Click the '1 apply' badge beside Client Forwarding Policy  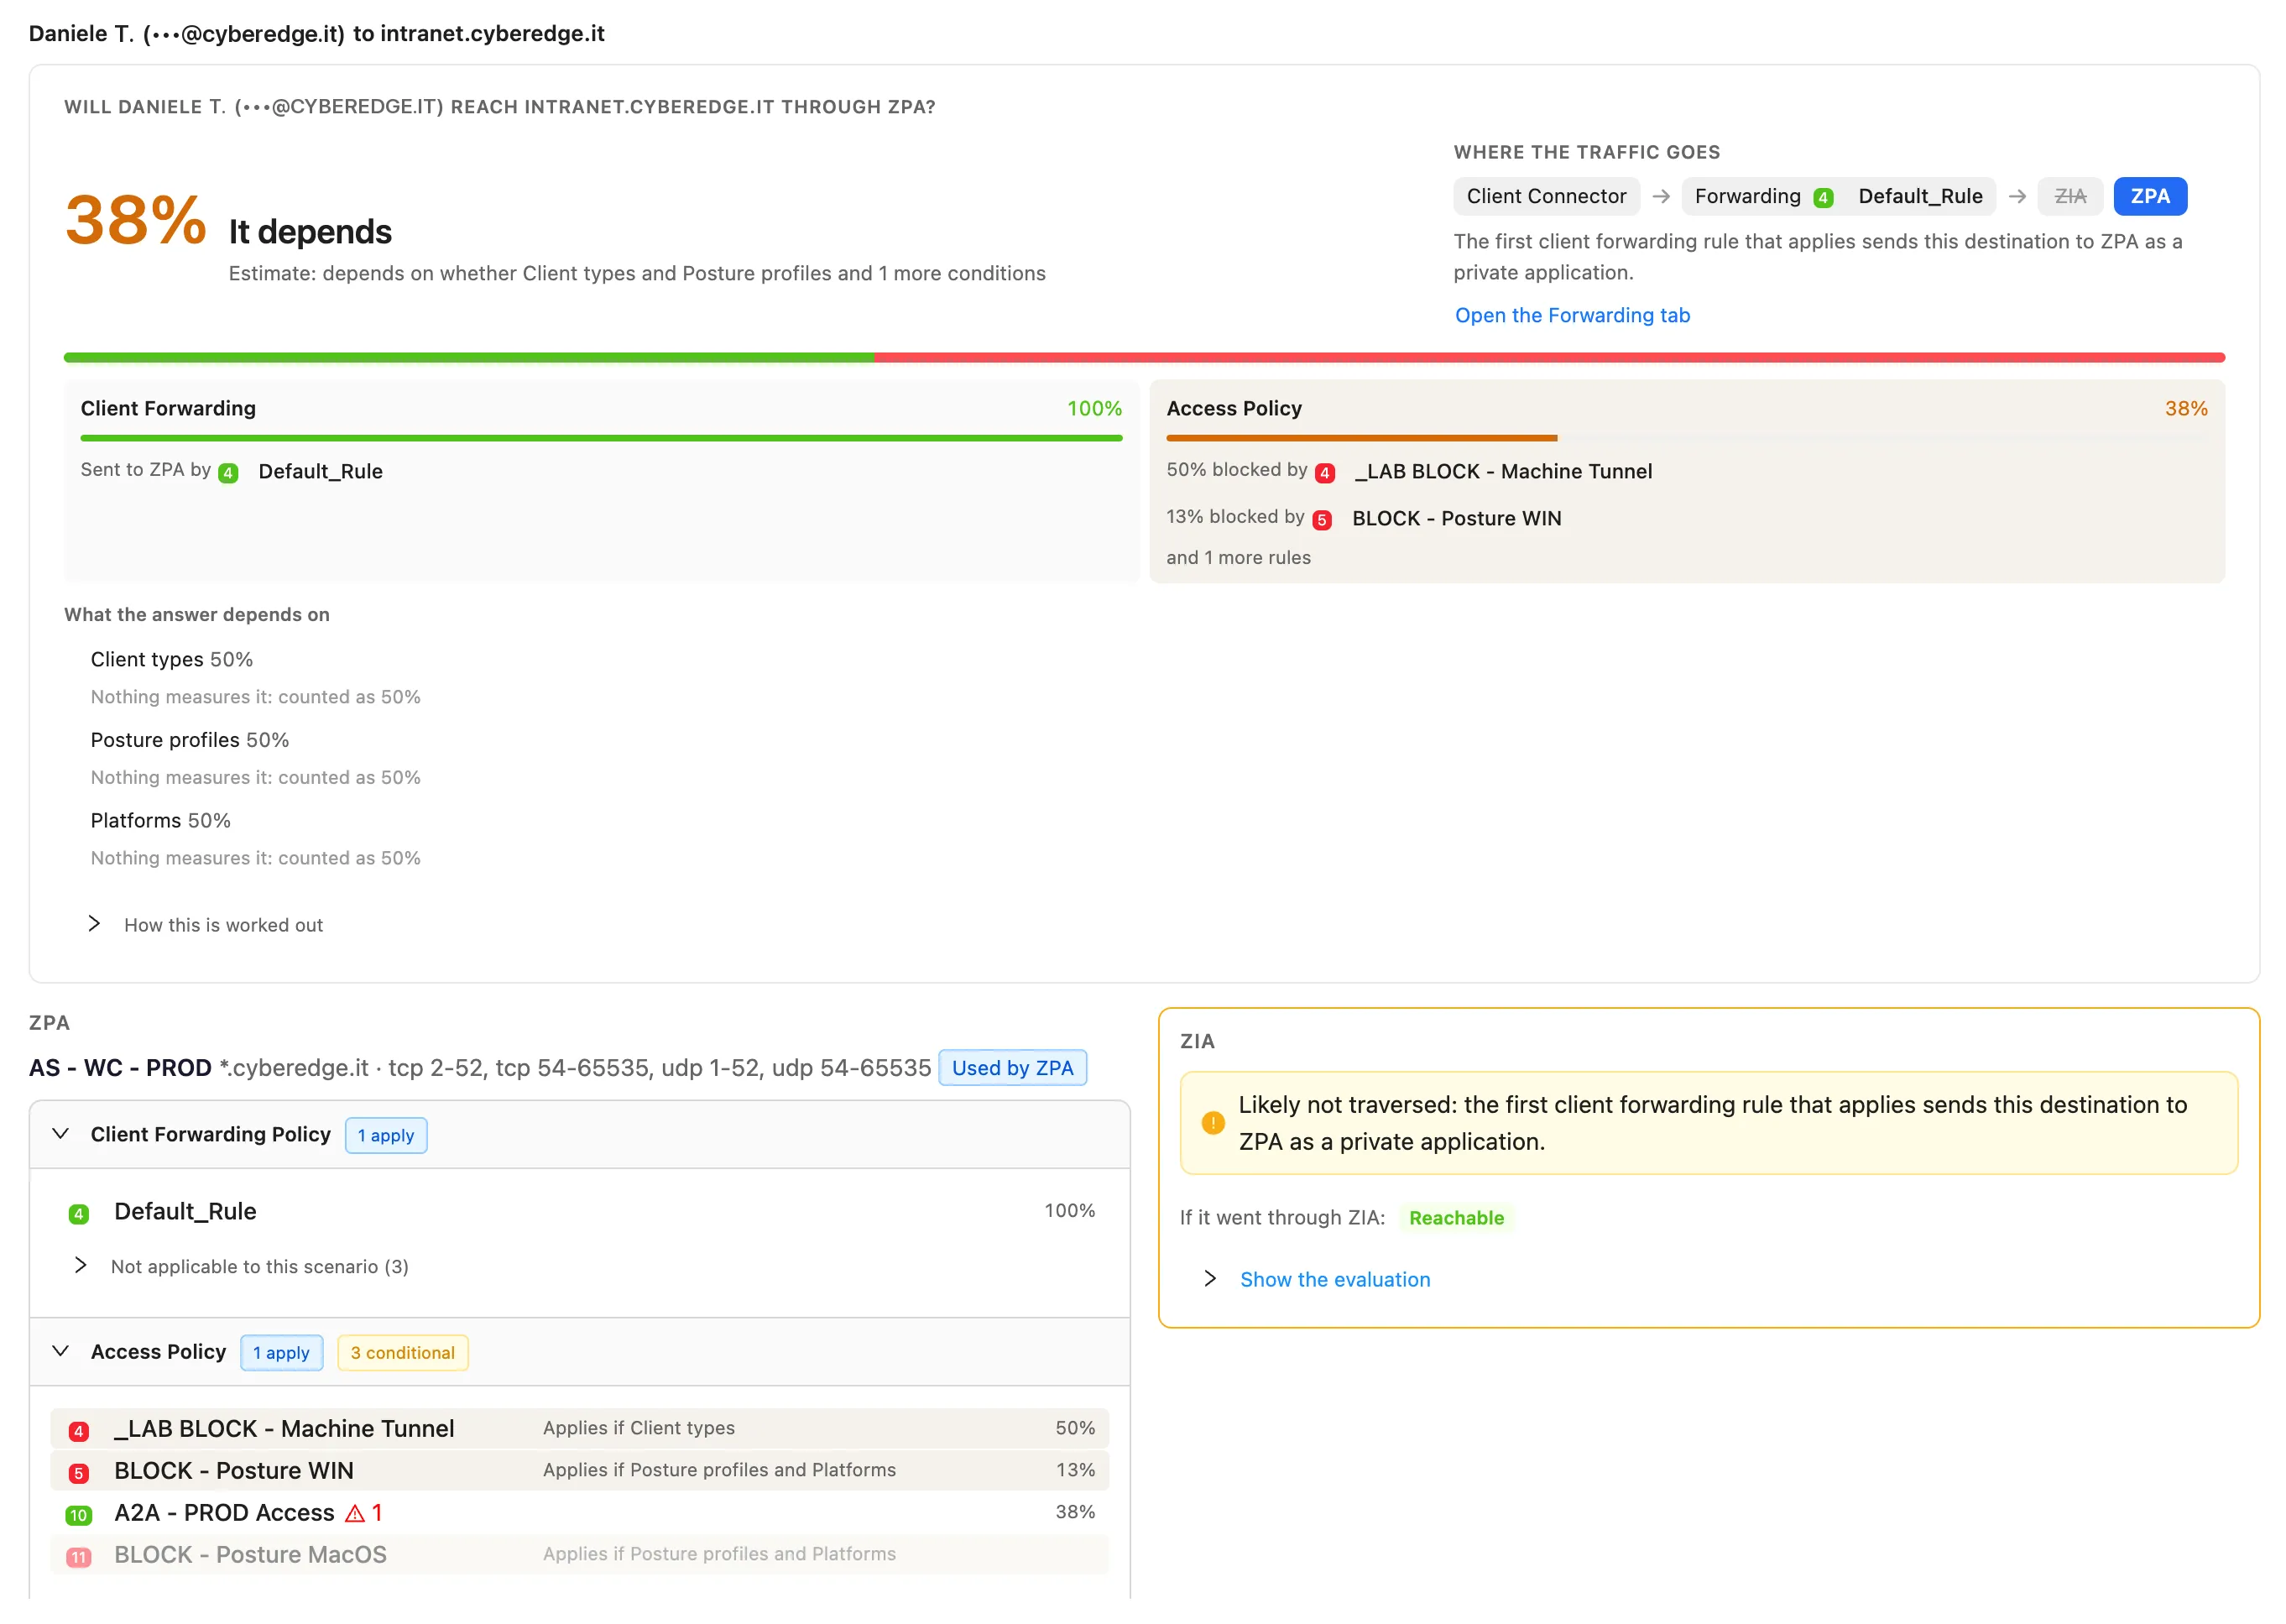(386, 1135)
